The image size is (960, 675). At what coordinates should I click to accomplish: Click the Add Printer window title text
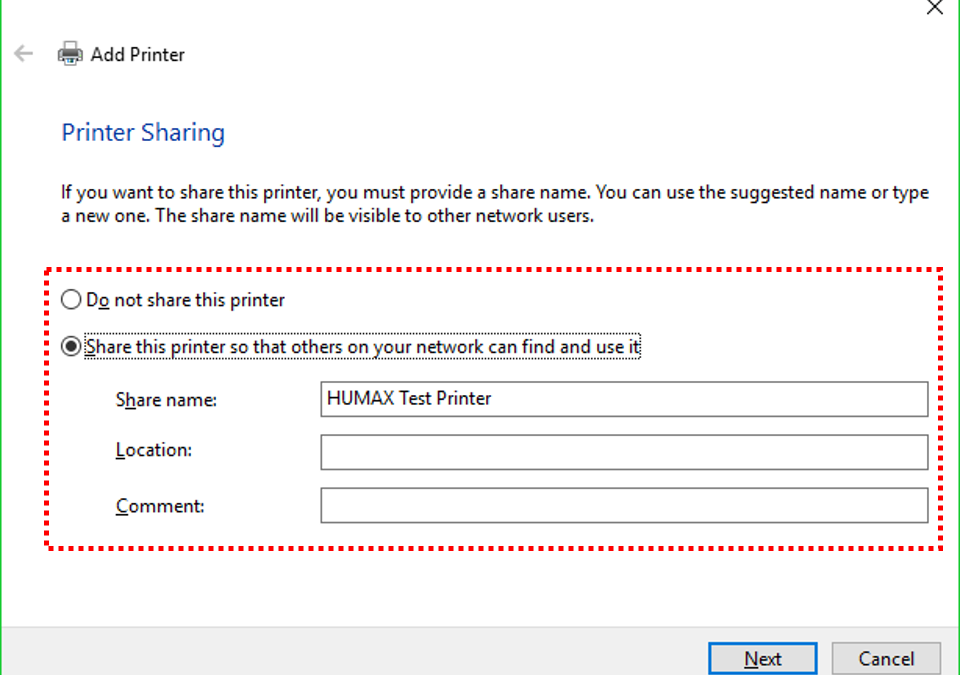pos(138,55)
